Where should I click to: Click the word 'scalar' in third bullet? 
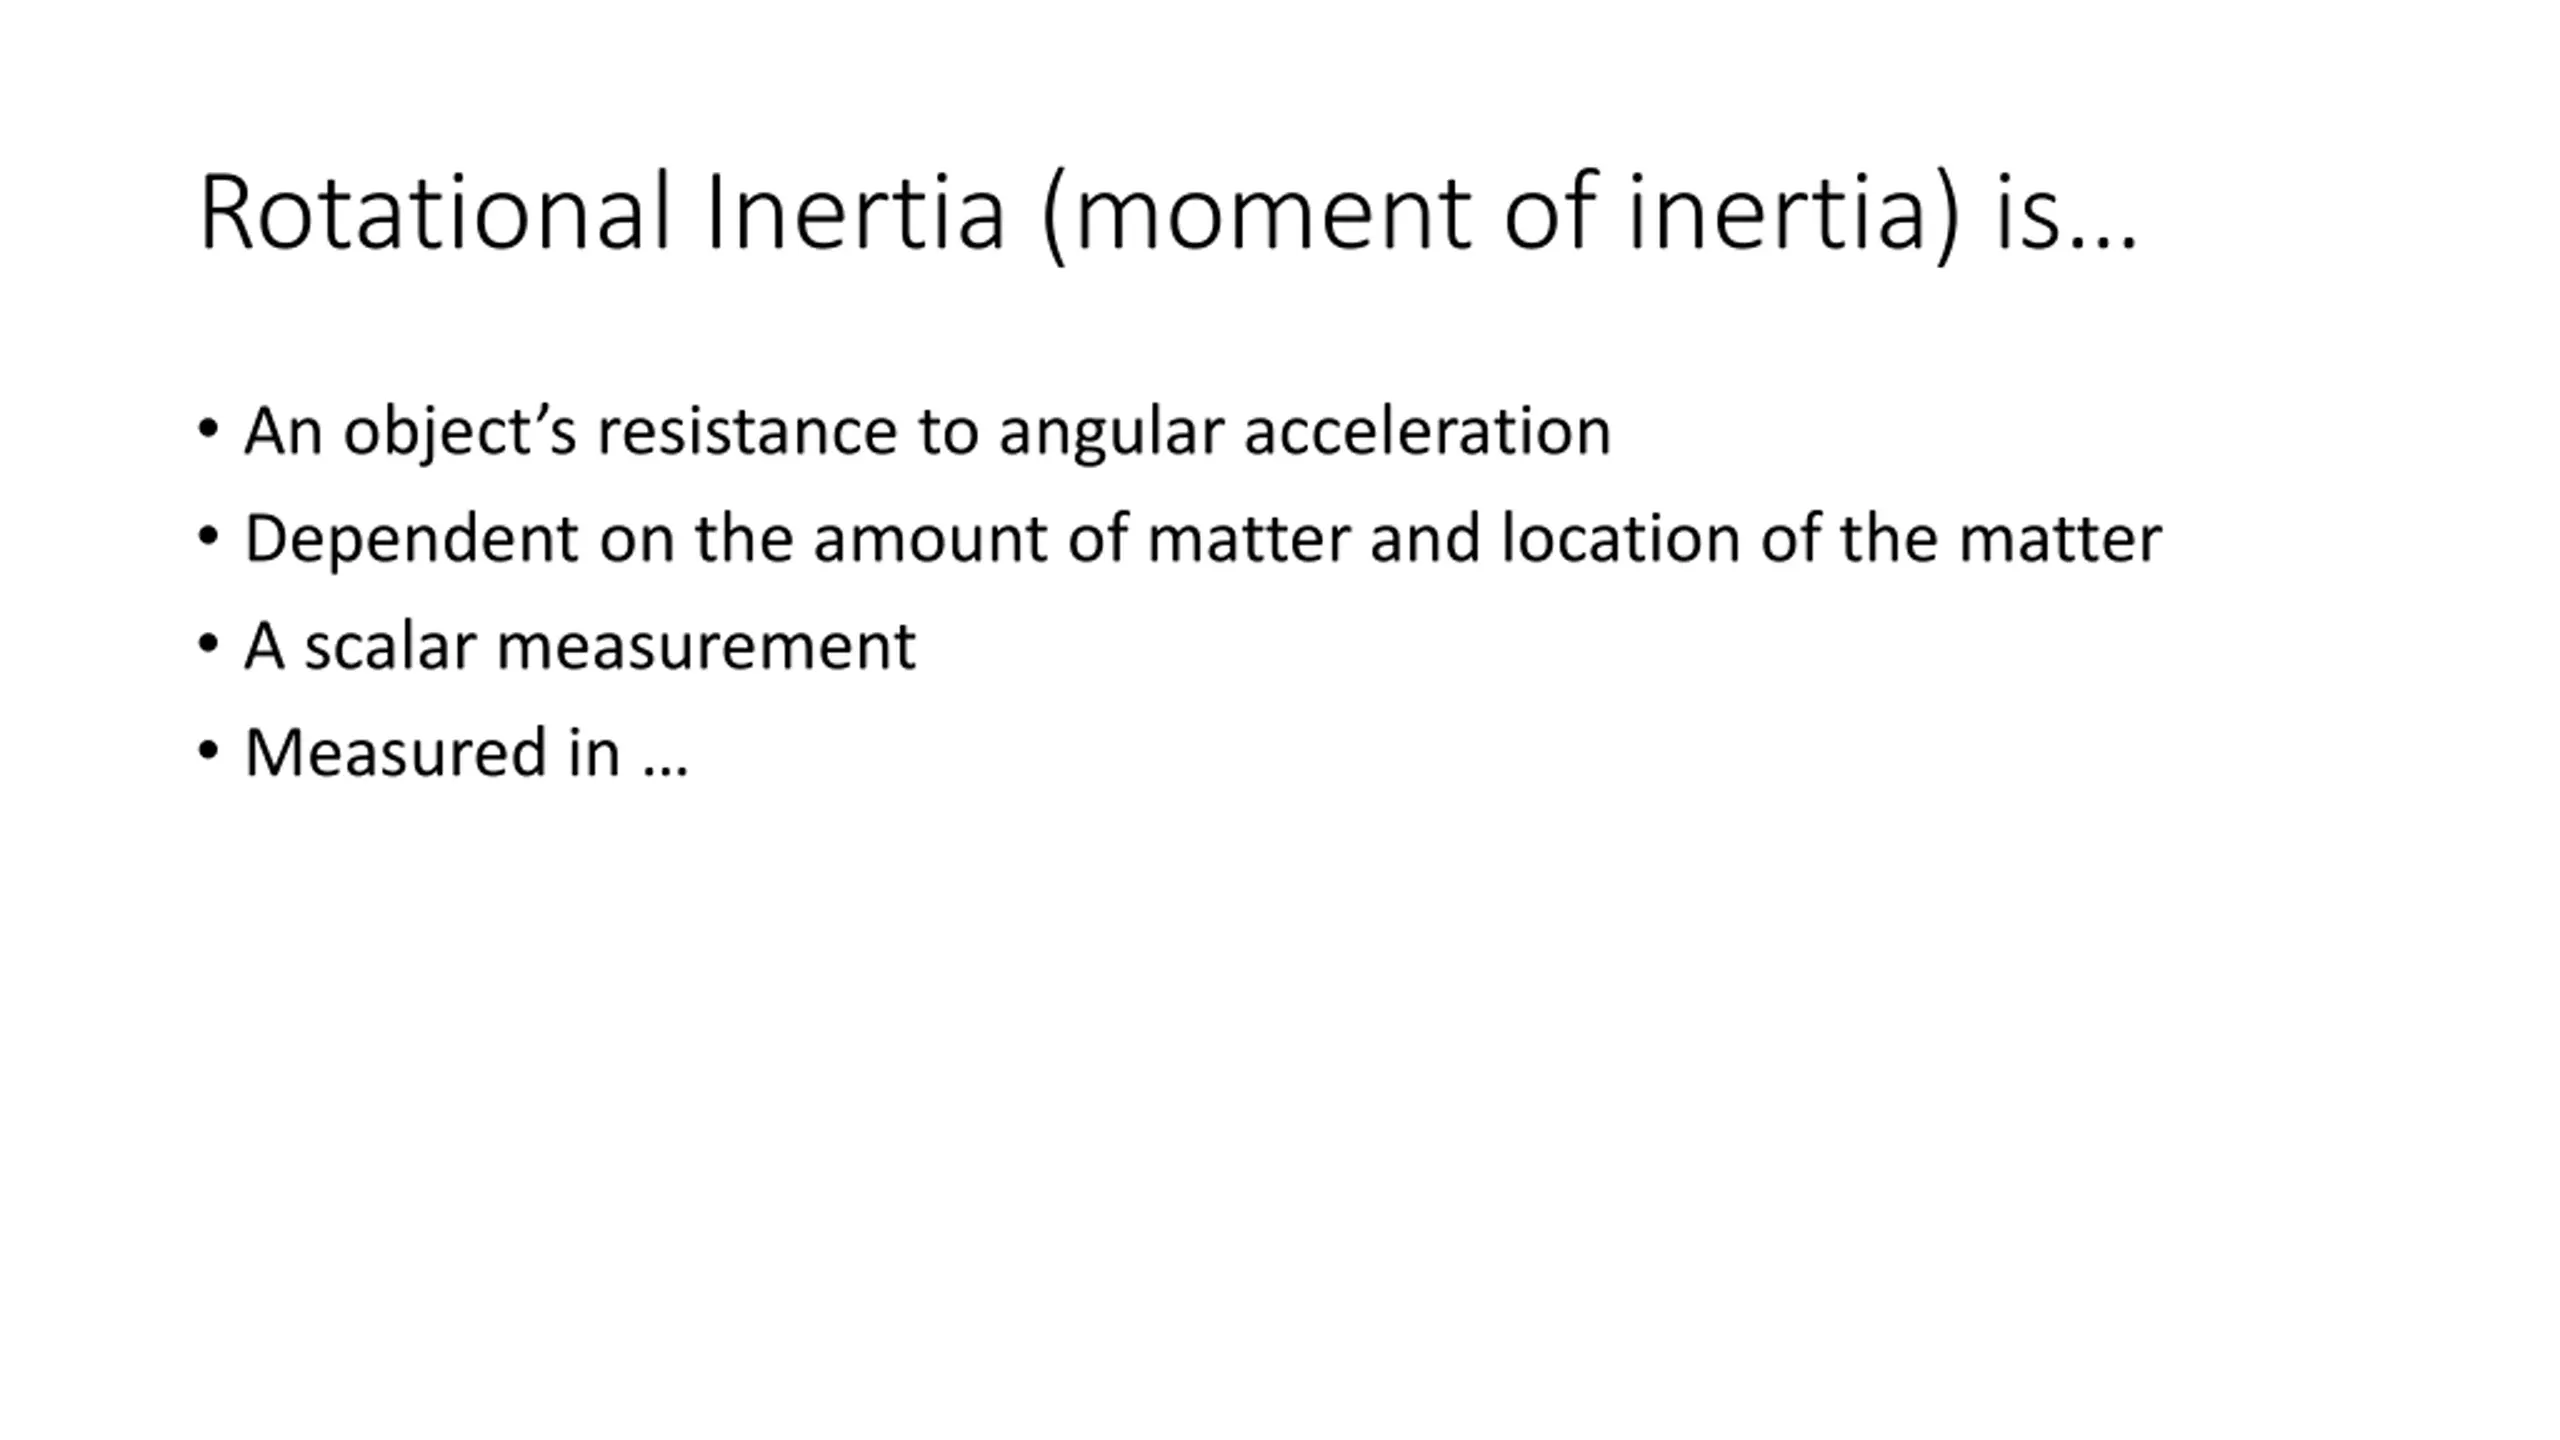point(390,646)
